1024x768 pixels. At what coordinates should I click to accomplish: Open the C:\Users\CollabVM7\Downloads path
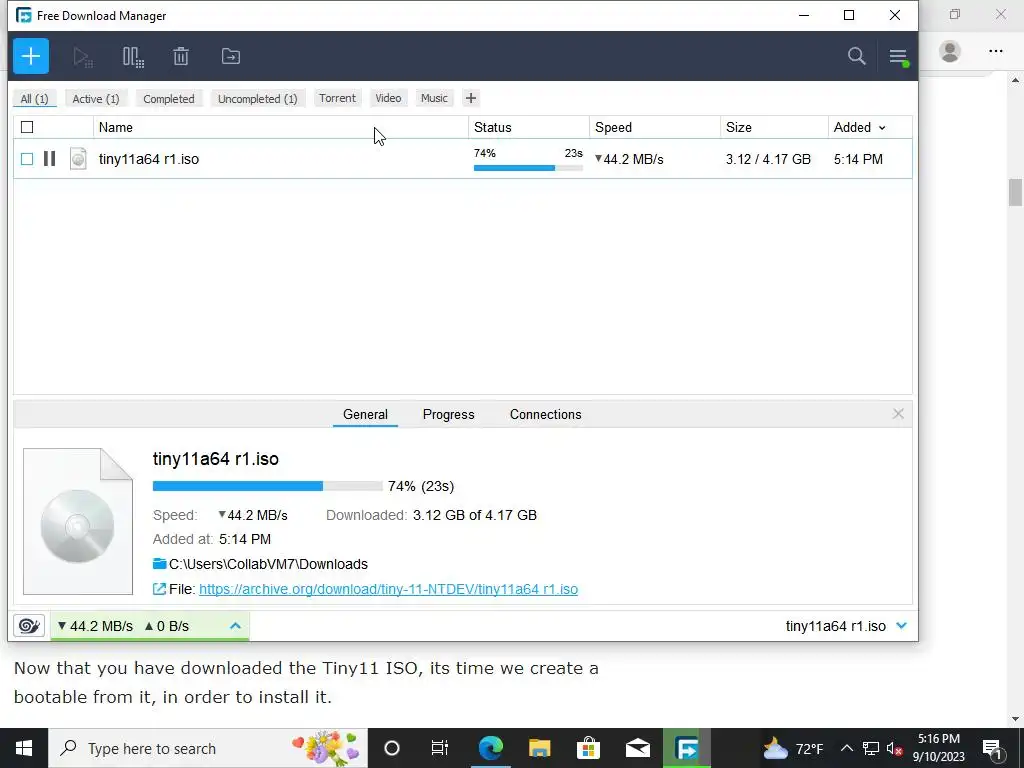tap(268, 564)
